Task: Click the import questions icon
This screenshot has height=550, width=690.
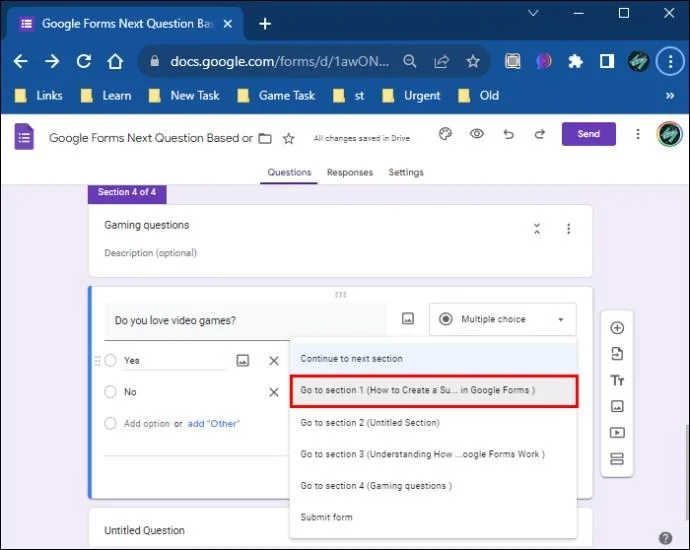Action: [x=617, y=354]
